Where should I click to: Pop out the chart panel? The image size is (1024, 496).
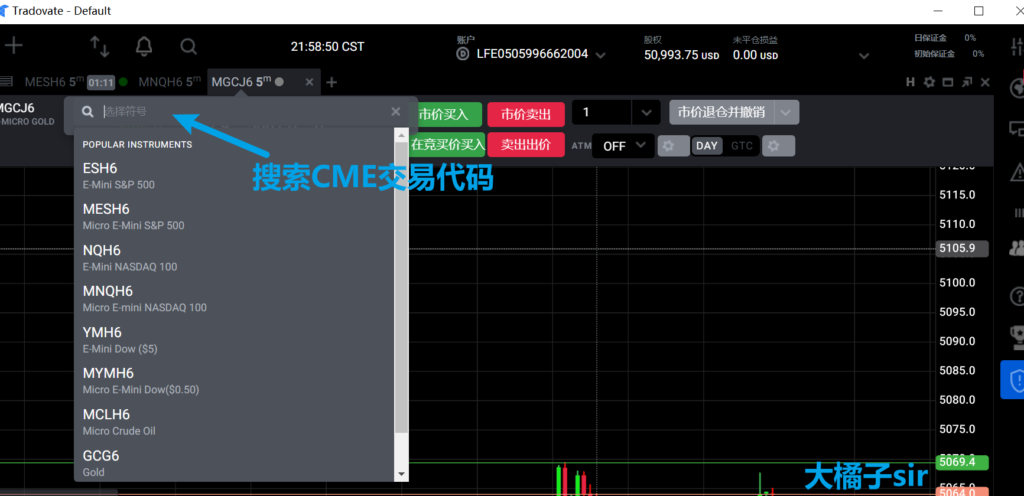point(968,82)
